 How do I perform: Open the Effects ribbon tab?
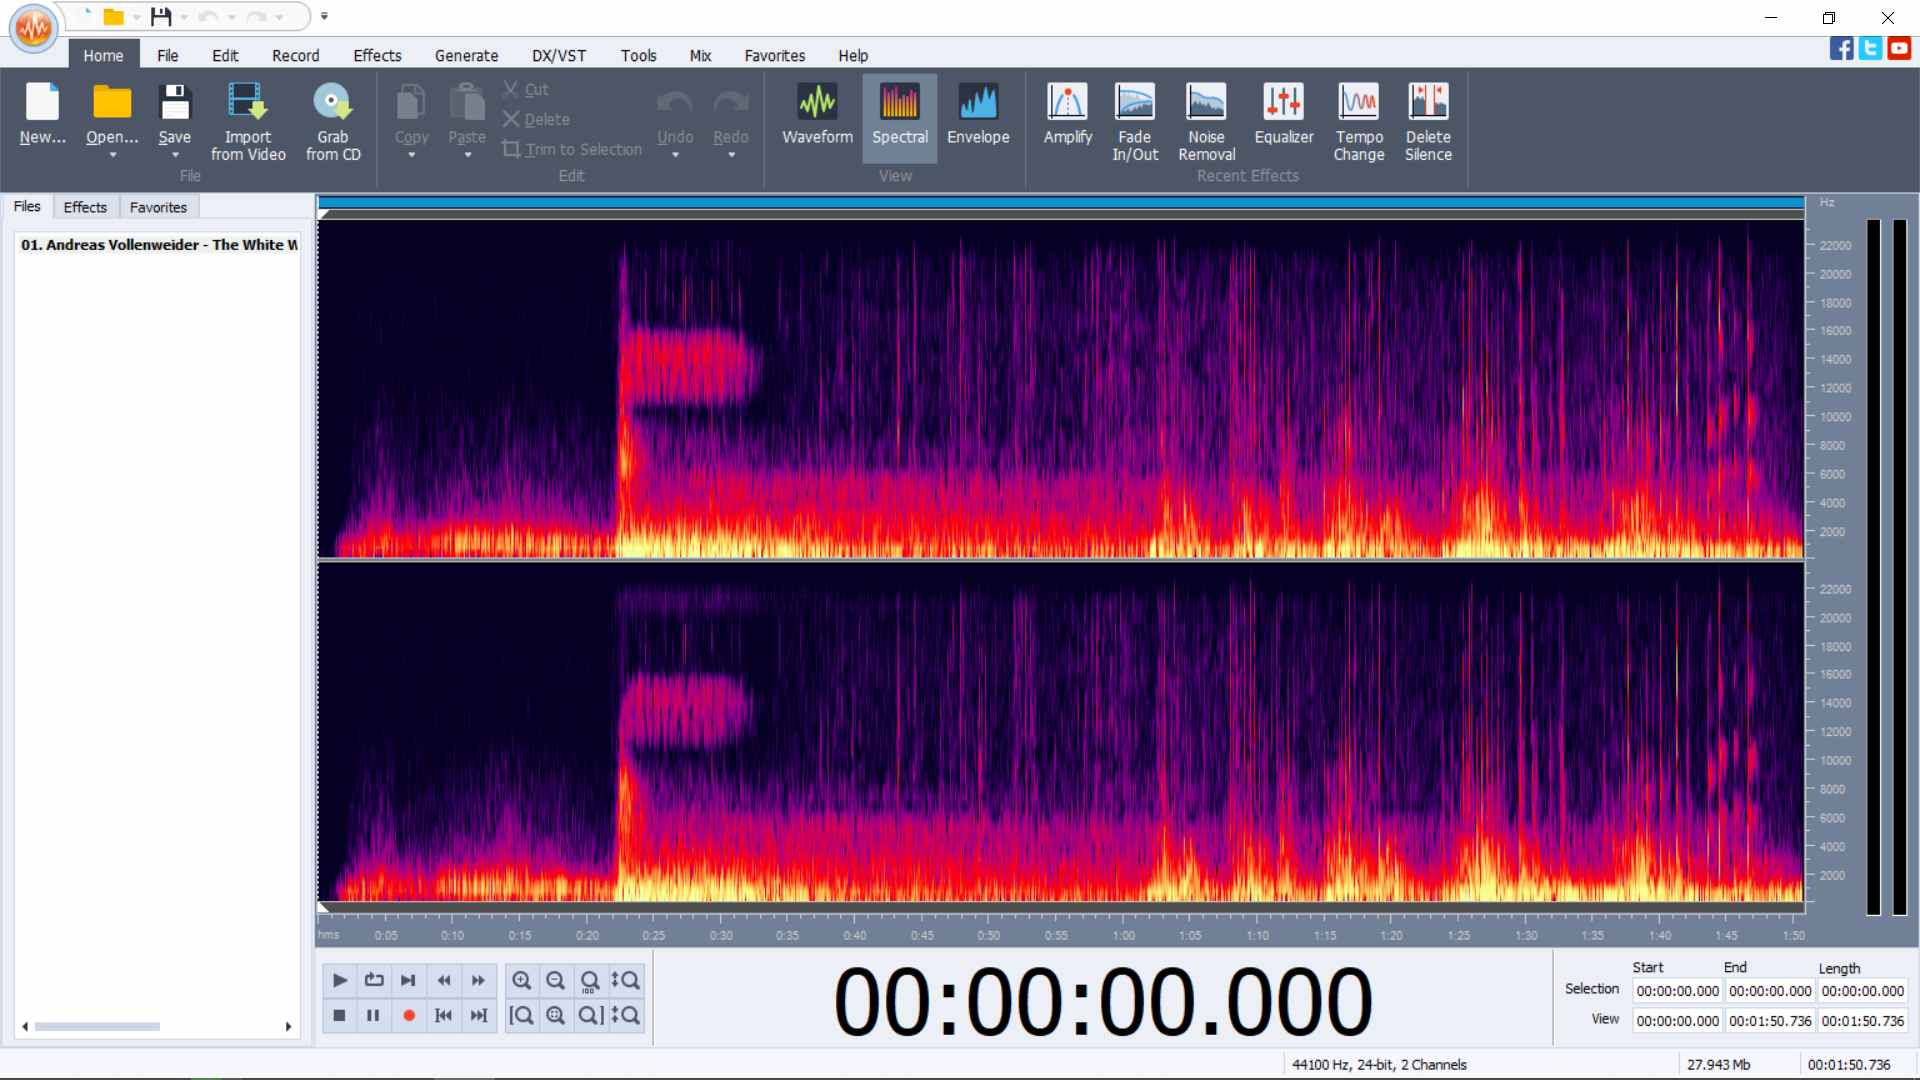tap(377, 56)
